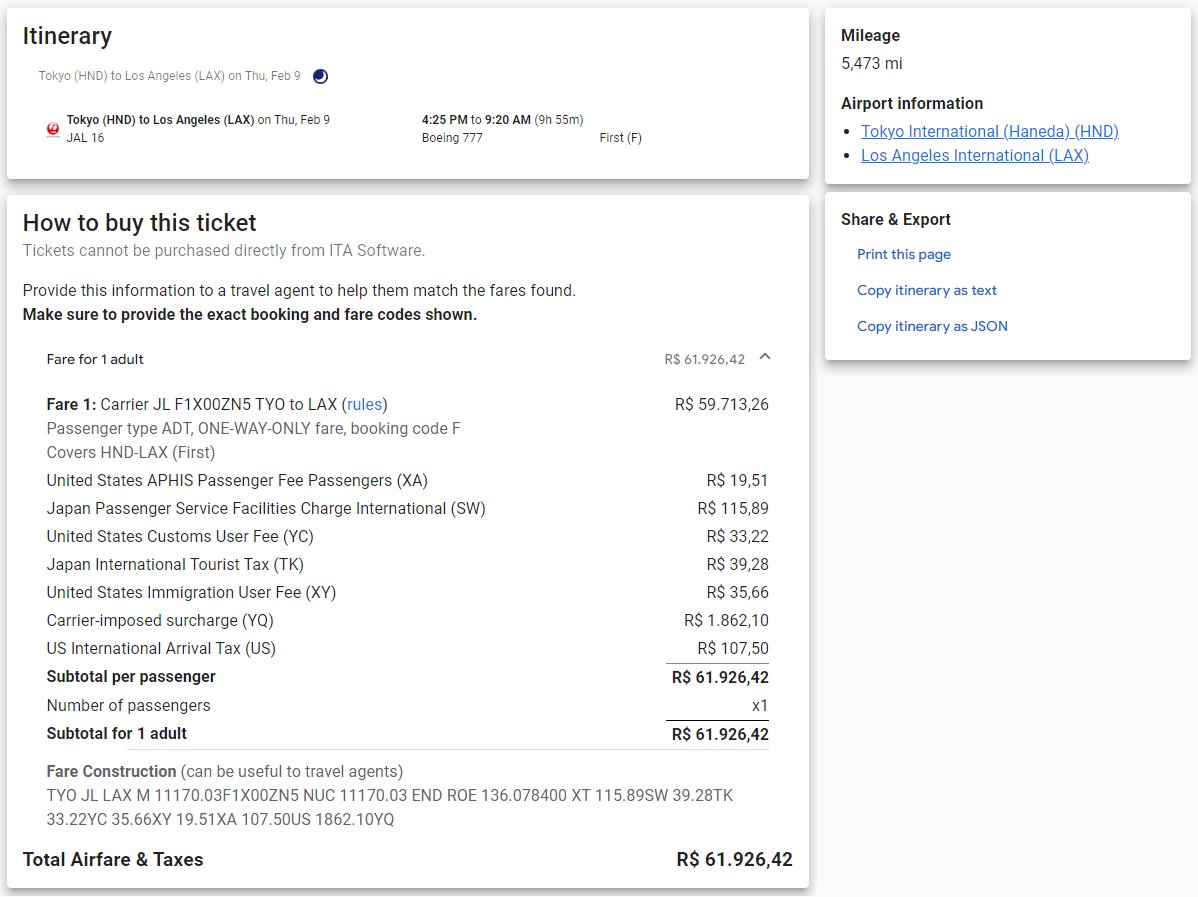
Task: Click US International Arrival Tax (US) label
Action: pyautogui.click(x=161, y=649)
